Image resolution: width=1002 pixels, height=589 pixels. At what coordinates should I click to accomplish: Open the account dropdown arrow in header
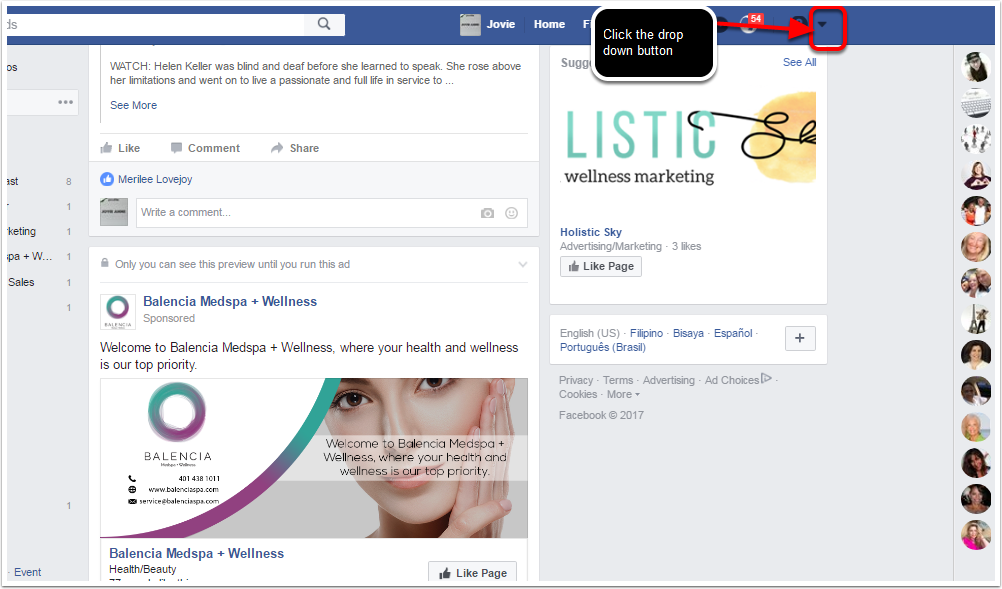click(822, 24)
